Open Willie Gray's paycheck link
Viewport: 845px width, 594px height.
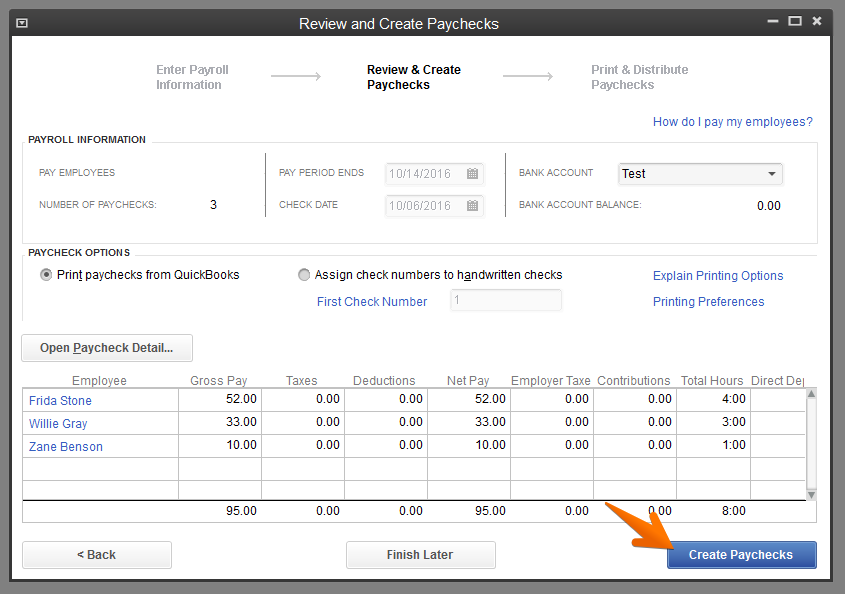click(58, 424)
